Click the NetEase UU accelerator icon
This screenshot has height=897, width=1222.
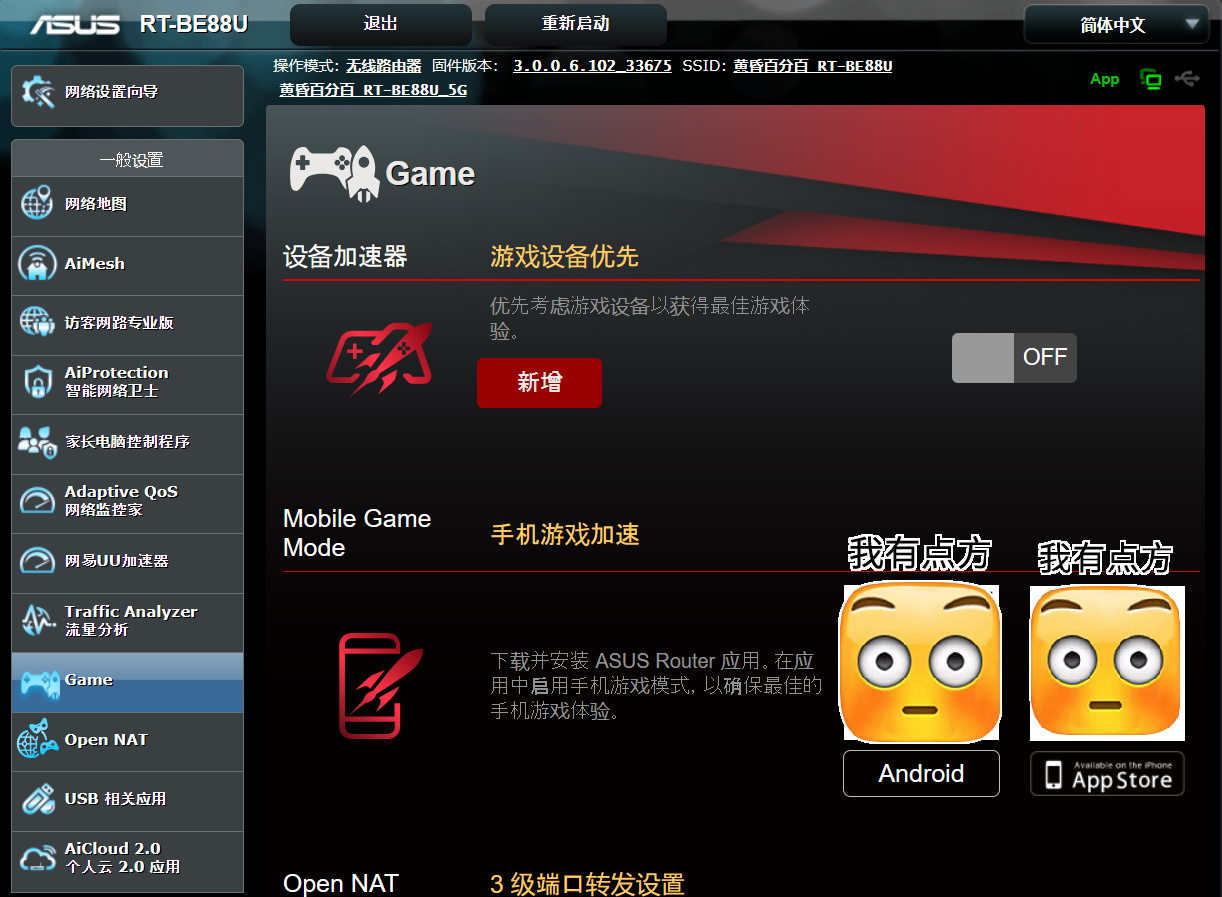37,560
